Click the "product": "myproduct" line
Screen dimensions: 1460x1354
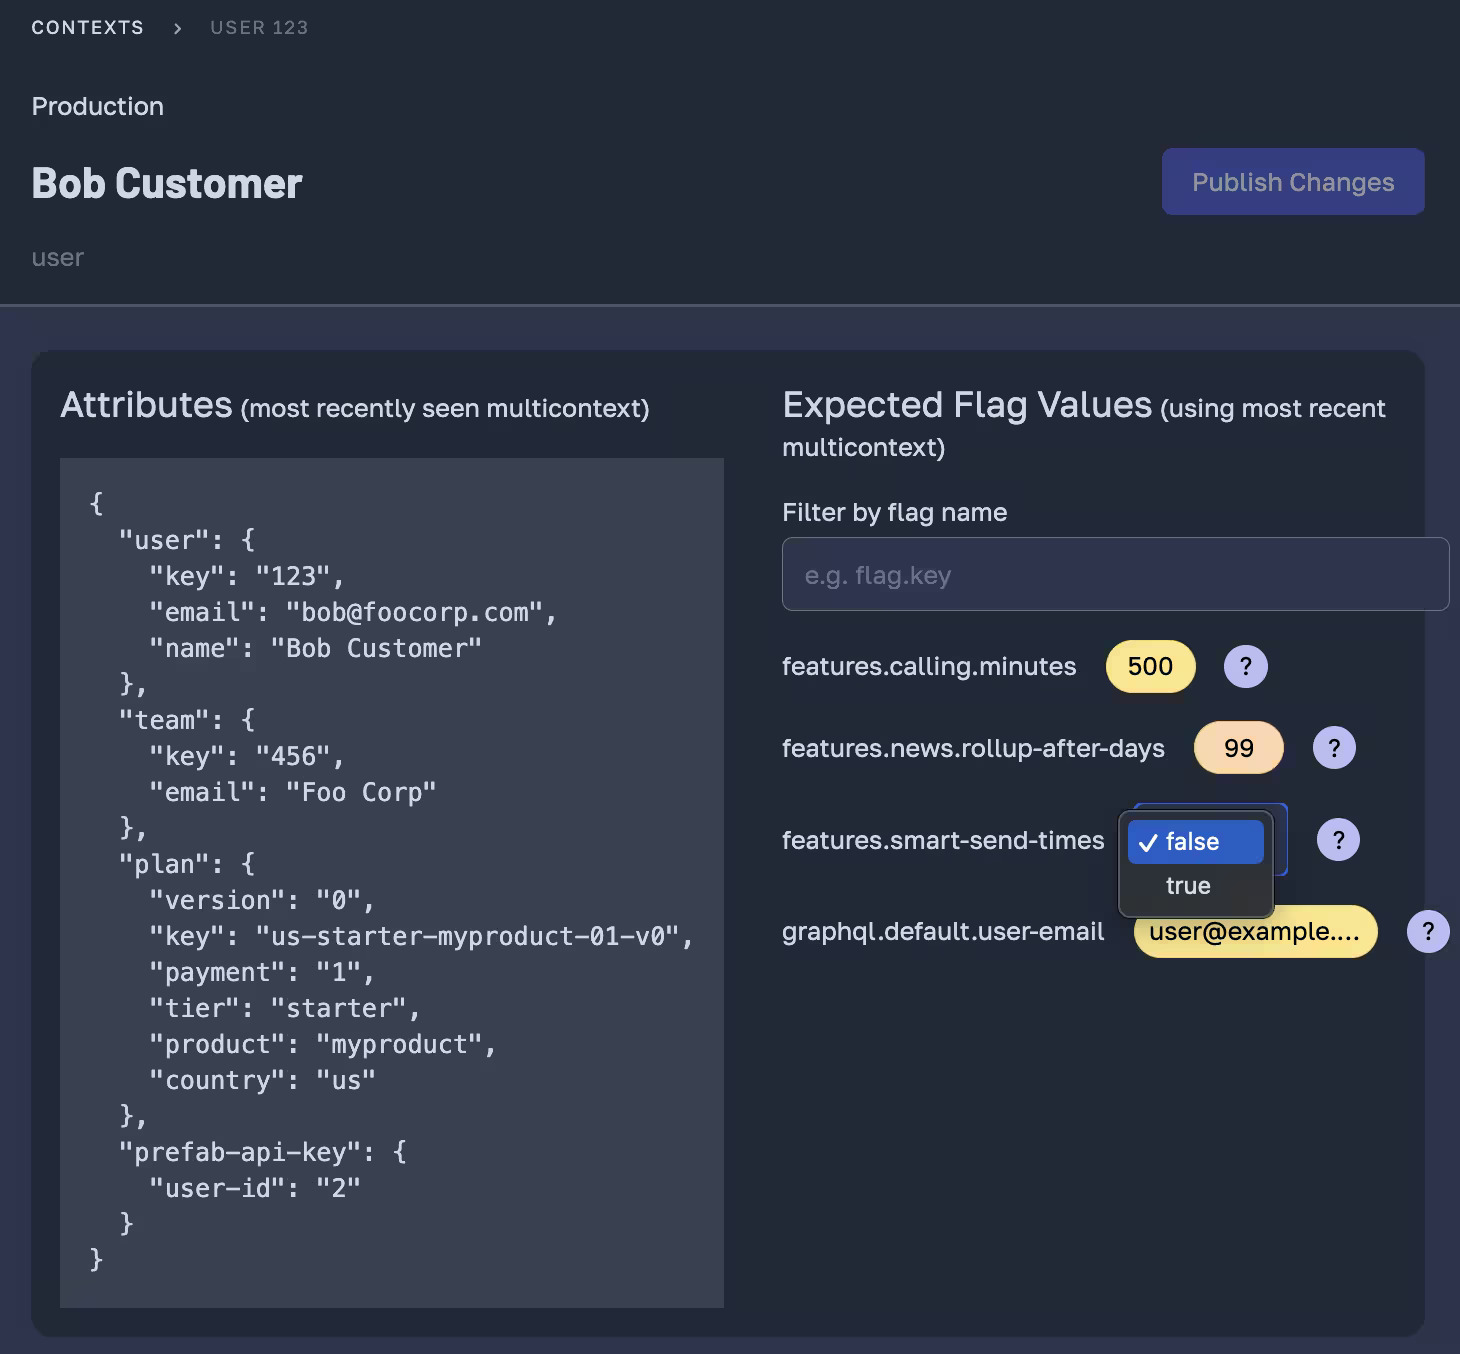[x=322, y=1044]
